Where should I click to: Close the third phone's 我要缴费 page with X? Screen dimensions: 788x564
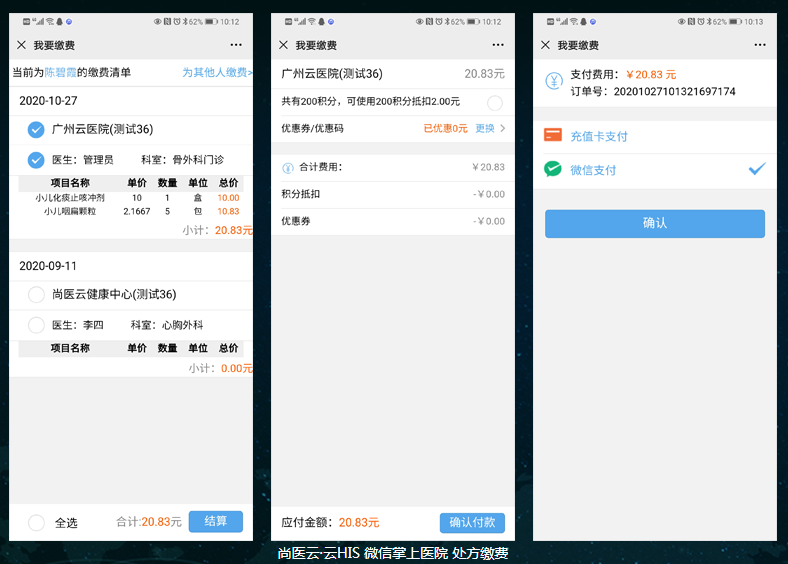[x=545, y=45]
